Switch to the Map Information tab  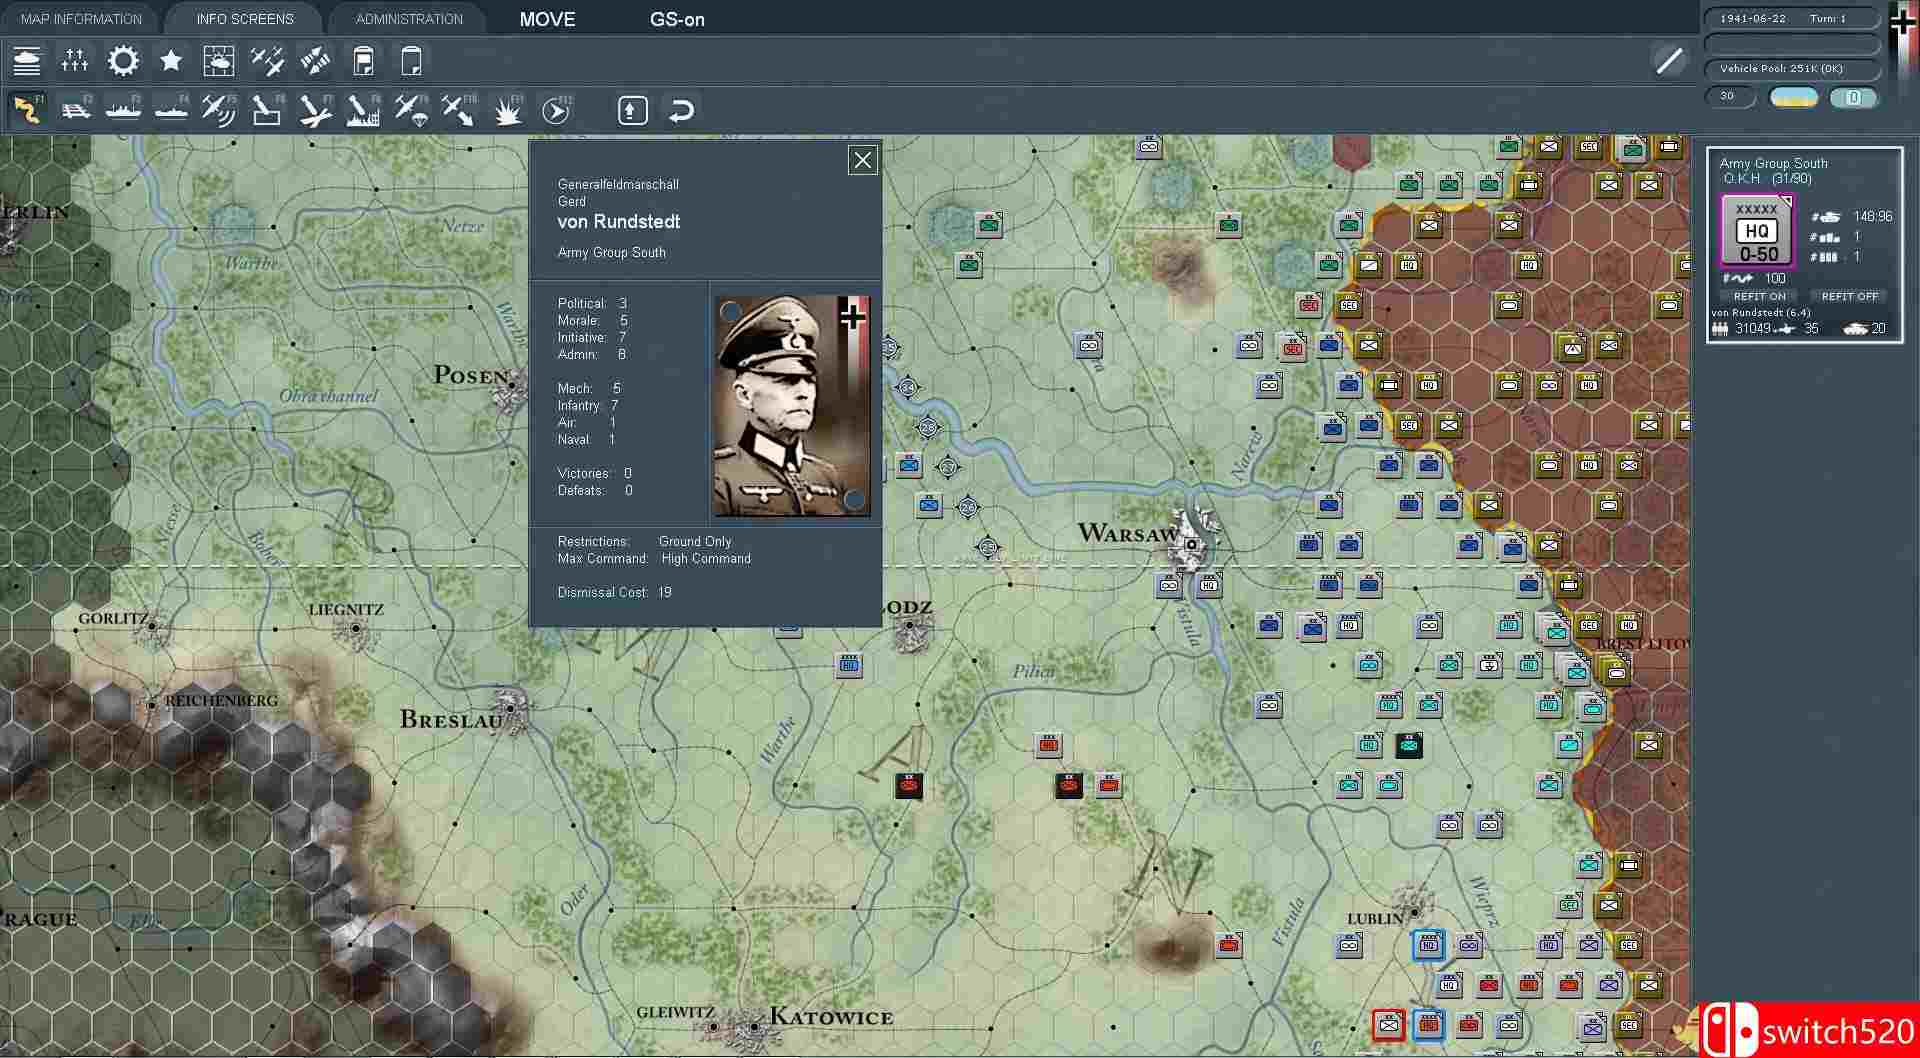(x=81, y=19)
